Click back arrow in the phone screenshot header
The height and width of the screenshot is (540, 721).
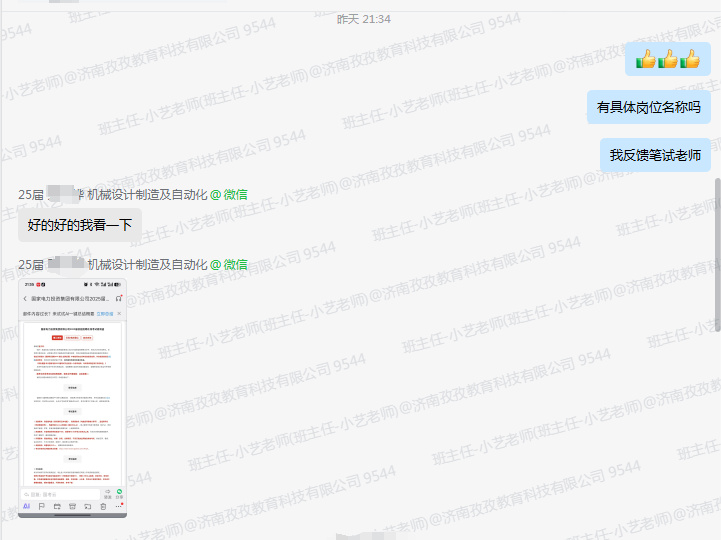pos(25,299)
